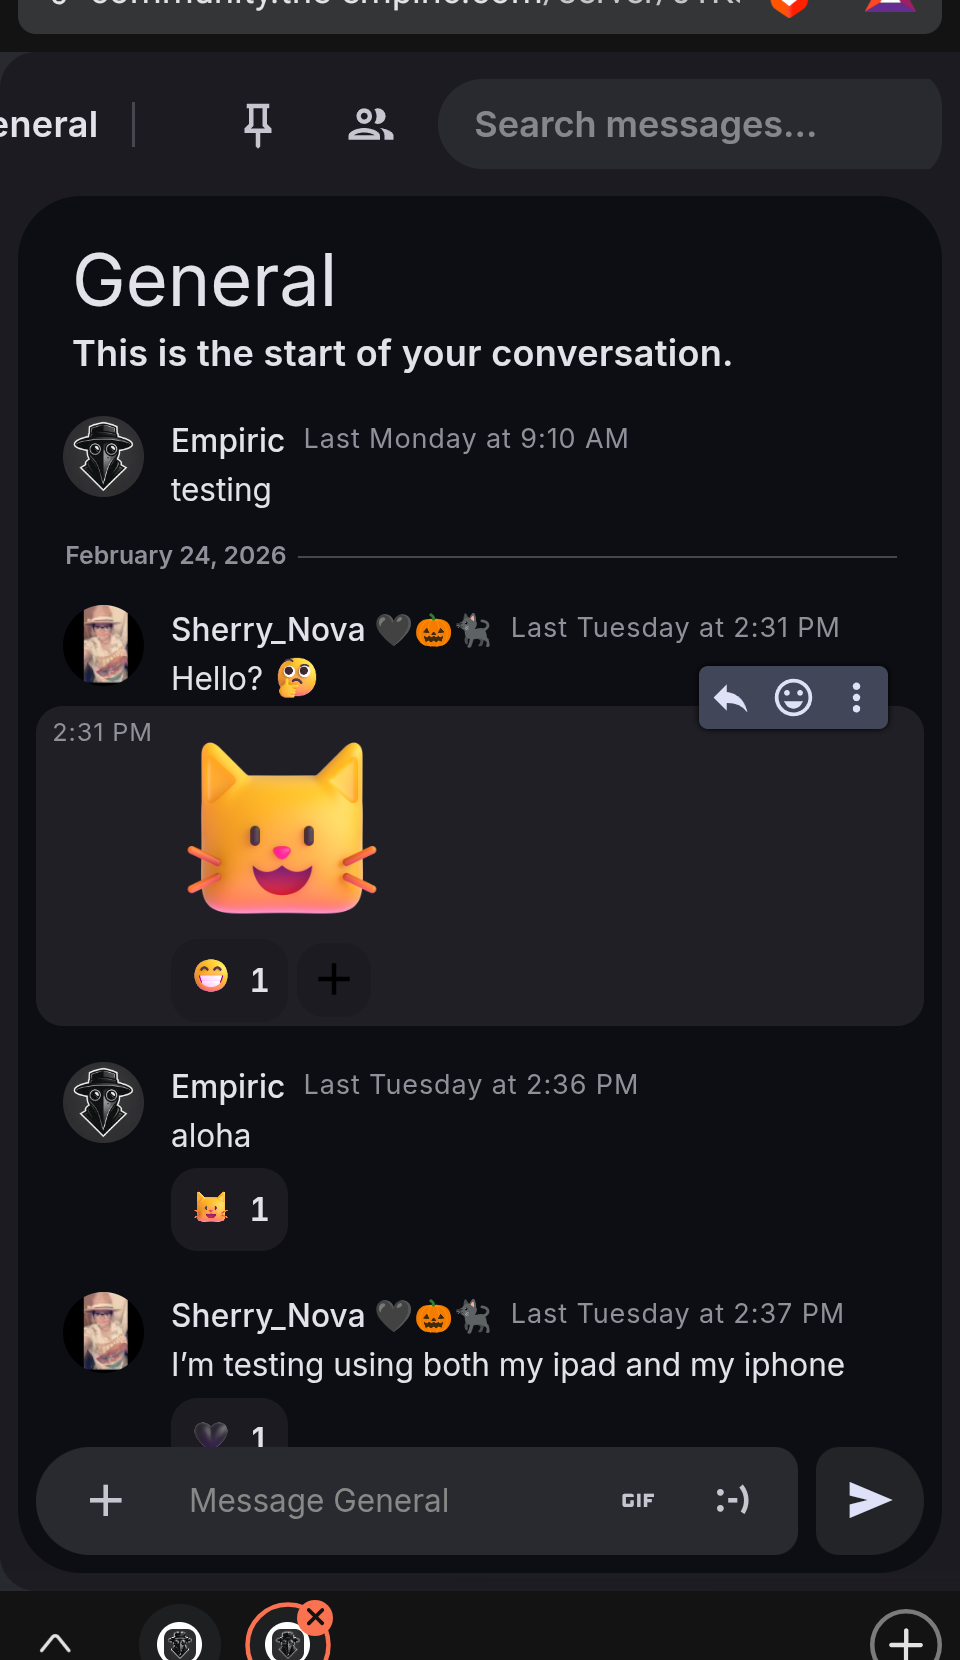960x1660 pixels.
Task: Open pinned messages with the pin icon
Action: [x=258, y=125]
